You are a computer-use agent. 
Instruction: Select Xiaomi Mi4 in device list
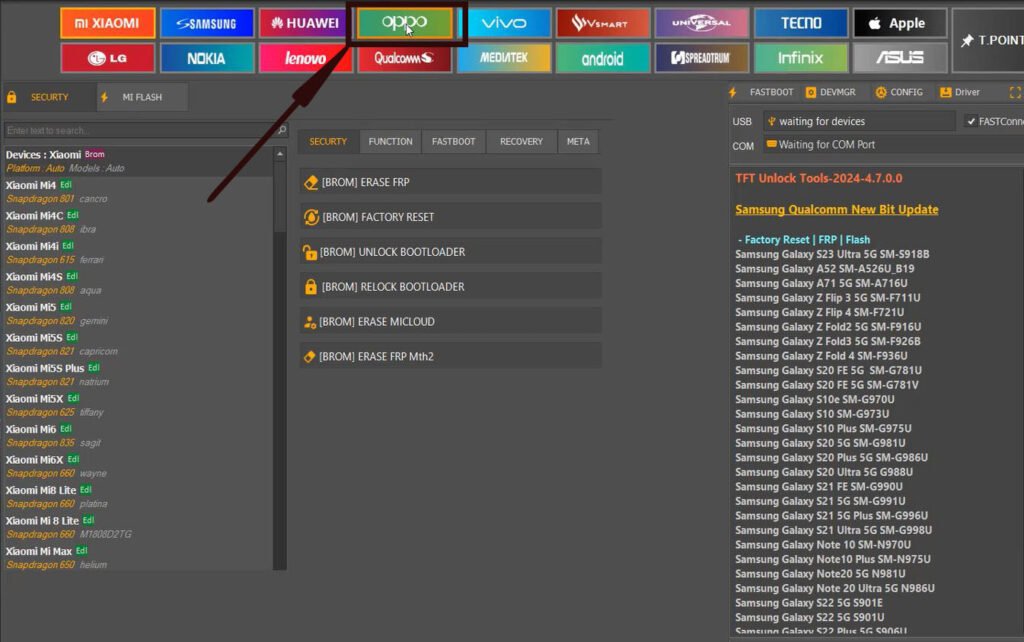(137, 192)
